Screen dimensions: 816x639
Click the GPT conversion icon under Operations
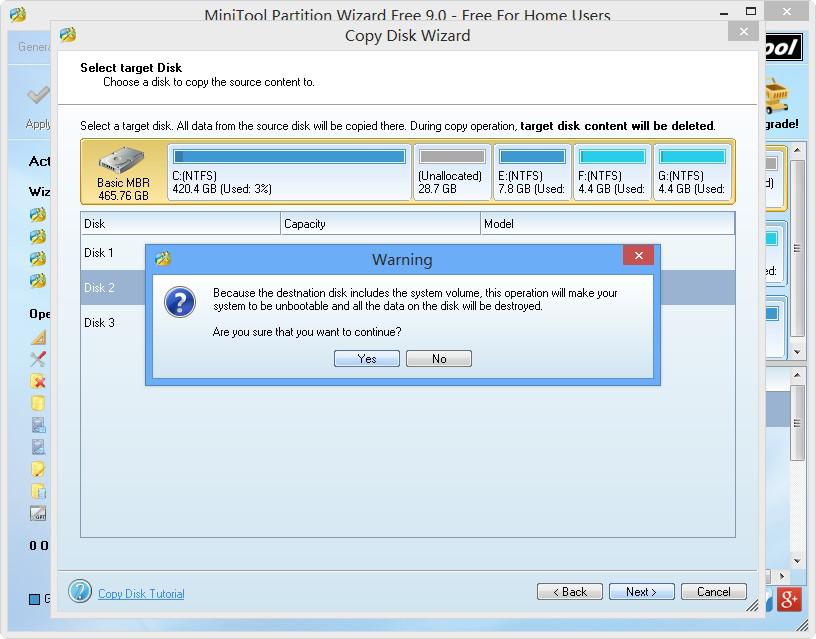pos(38,513)
